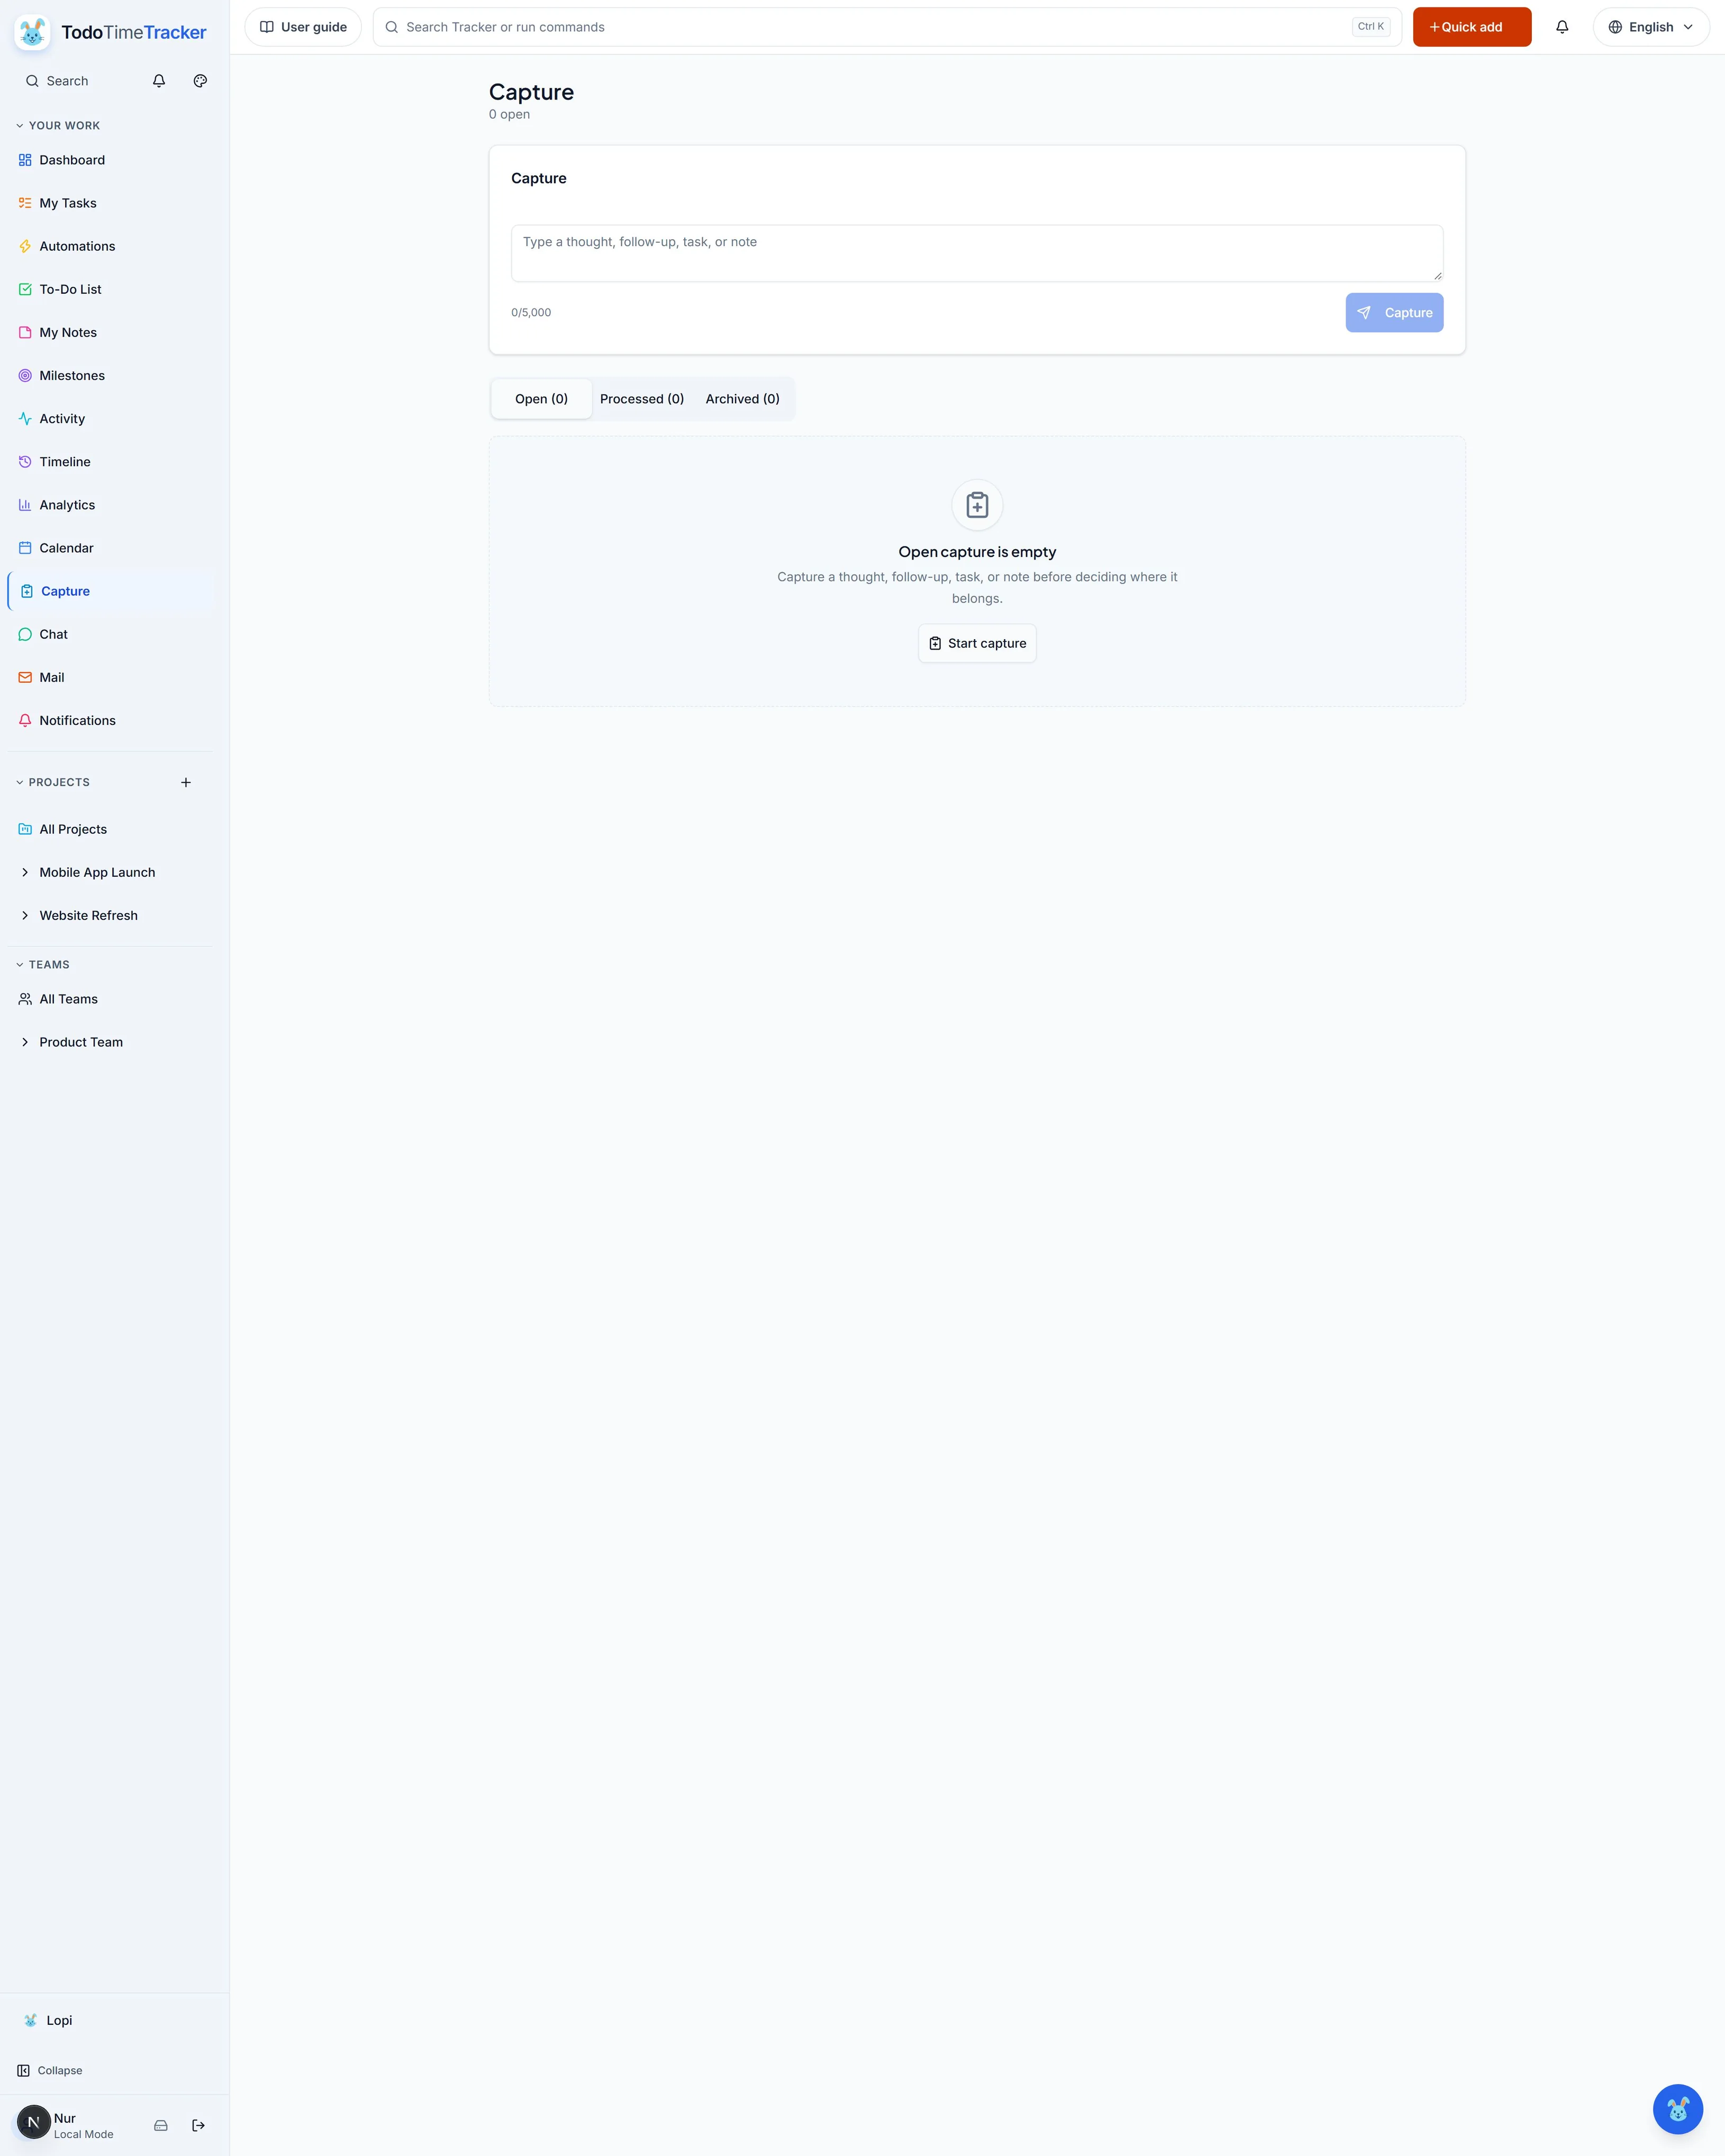The width and height of the screenshot is (1725, 2156).
Task: Open the To-Do List page
Action: 111,289
